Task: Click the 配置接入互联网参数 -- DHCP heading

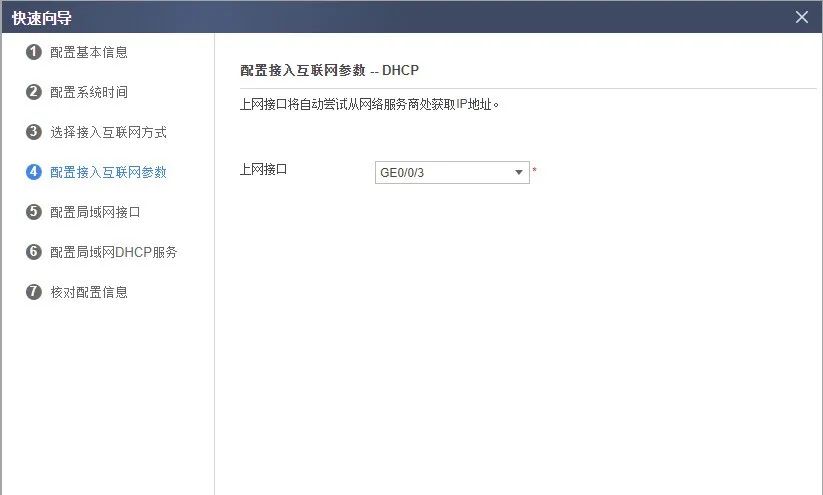Action: [329, 70]
